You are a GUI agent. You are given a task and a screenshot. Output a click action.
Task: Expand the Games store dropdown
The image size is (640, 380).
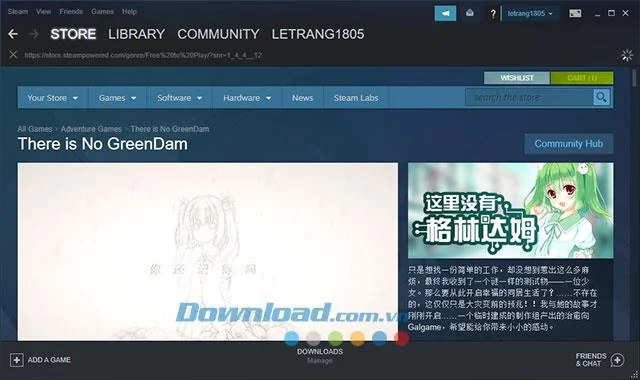(117, 98)
